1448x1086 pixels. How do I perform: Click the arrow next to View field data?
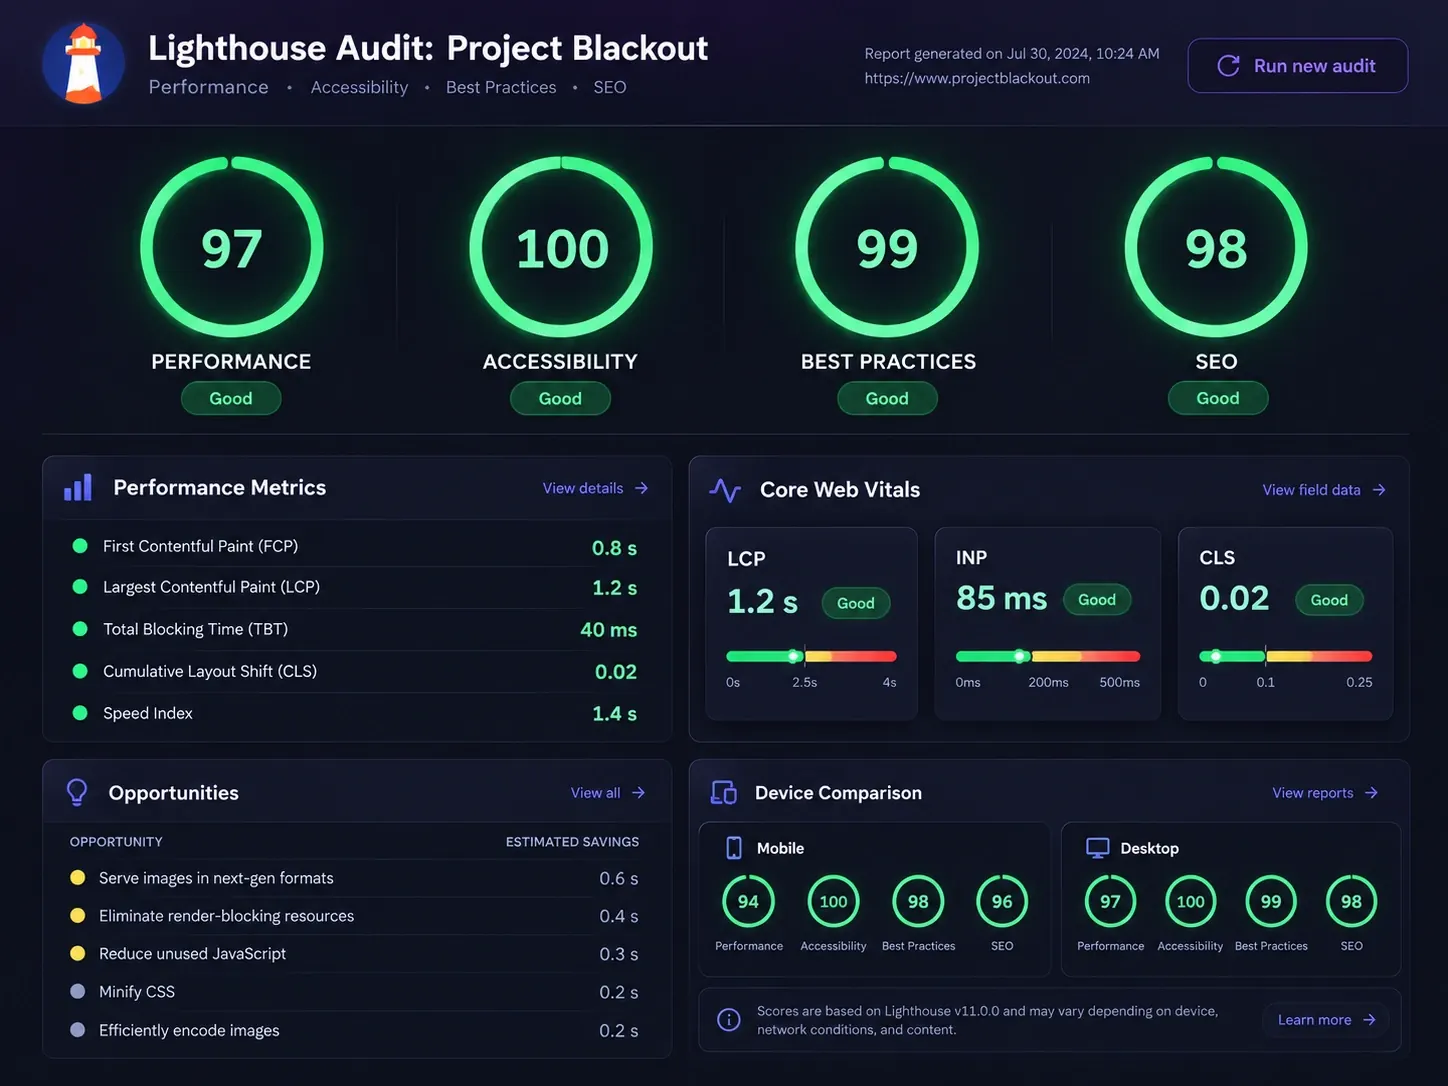pos(1379,490)
